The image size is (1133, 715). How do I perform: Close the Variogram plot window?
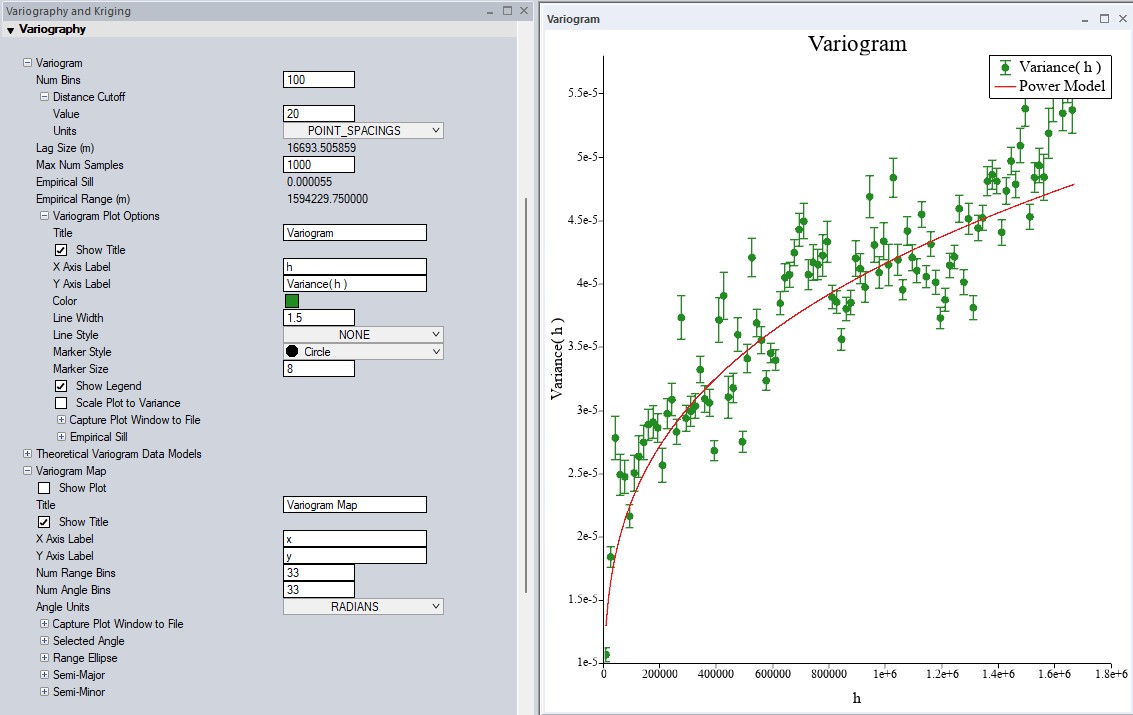pos(1123,19)
